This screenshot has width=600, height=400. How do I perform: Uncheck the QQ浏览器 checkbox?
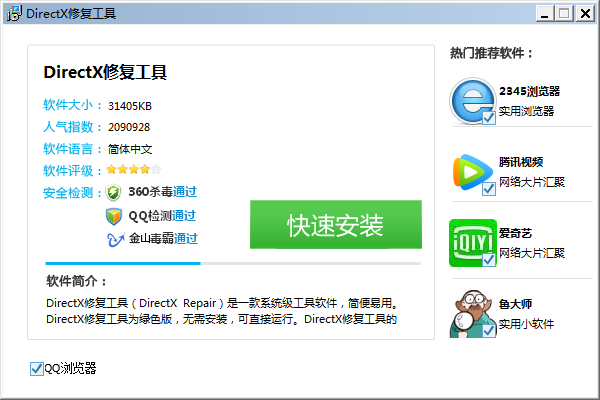[37, 369]
